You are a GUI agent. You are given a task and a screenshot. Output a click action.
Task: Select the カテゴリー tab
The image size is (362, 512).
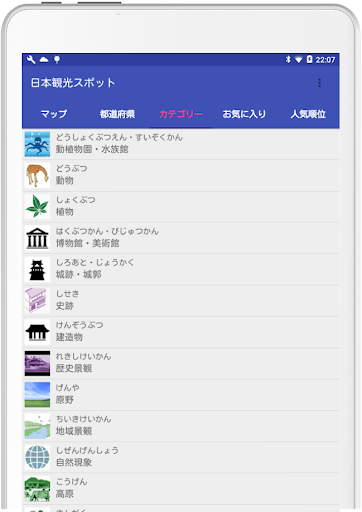(181, 114)
